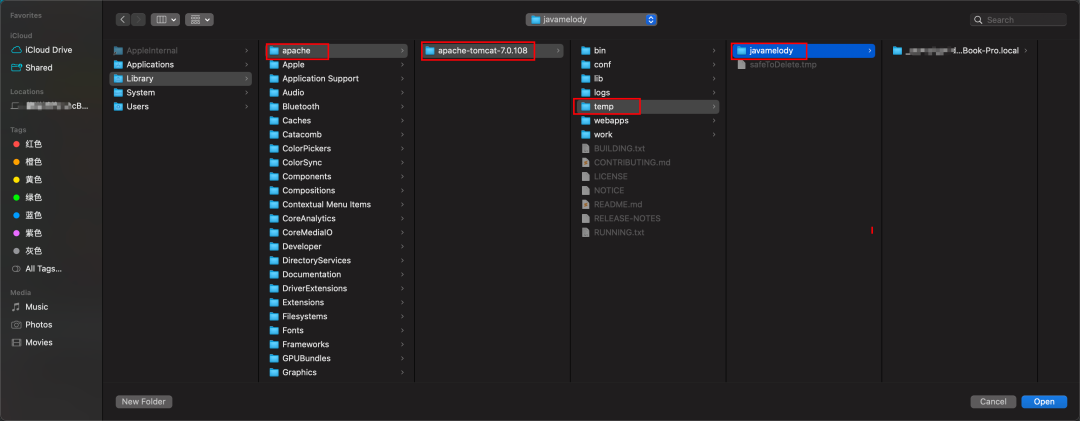Select the Graphics folder
Viewport: 1080px width, 421px height.
pos(336,373)
